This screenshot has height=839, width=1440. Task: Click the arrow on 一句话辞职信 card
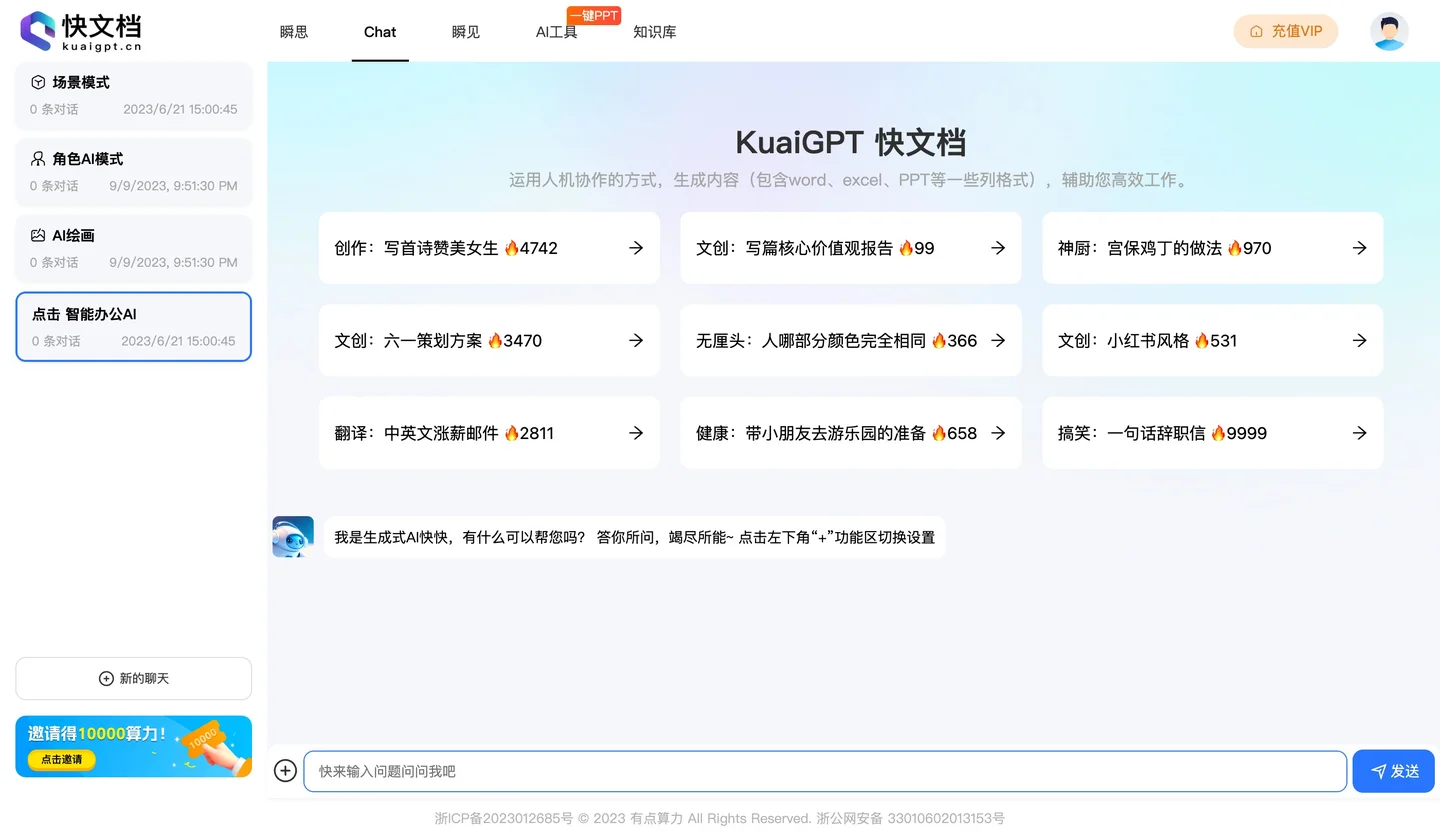coord(1360,433)
